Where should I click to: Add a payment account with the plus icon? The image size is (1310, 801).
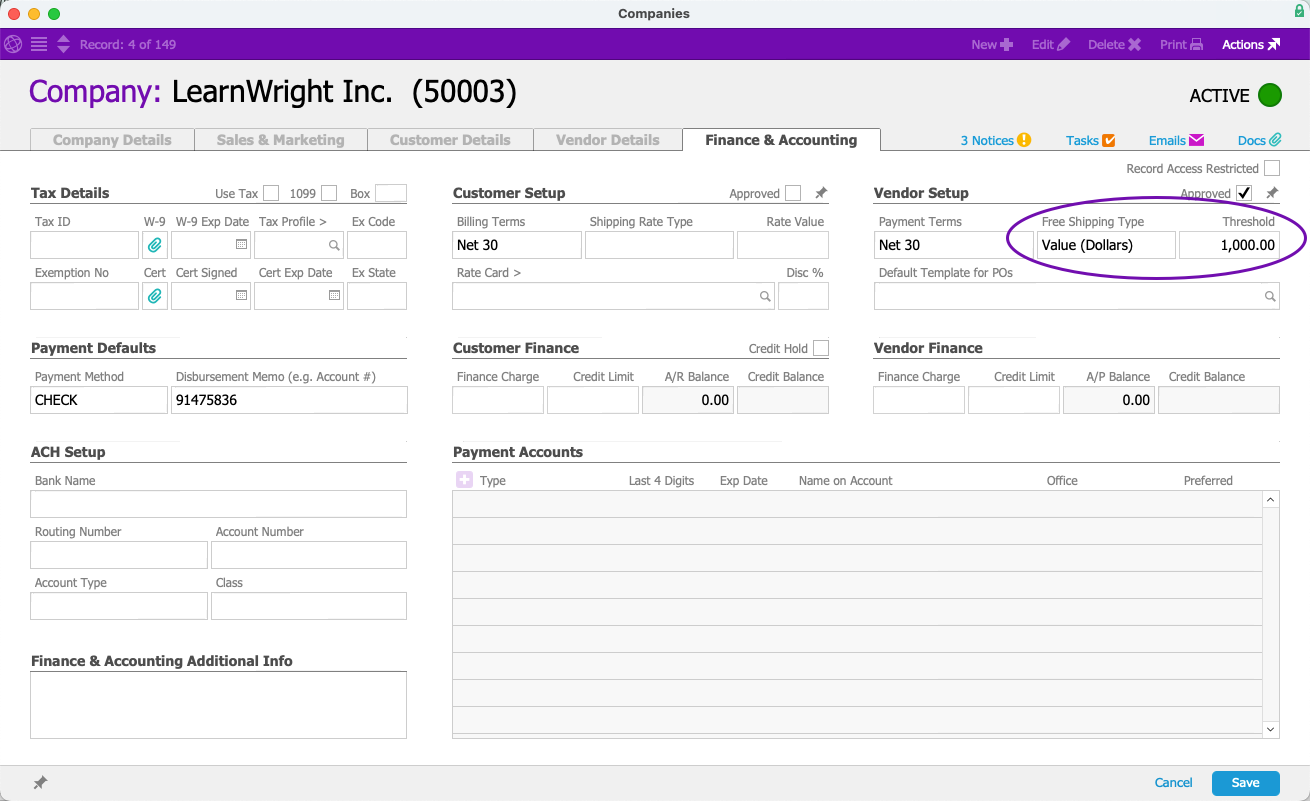click(464, 480)
